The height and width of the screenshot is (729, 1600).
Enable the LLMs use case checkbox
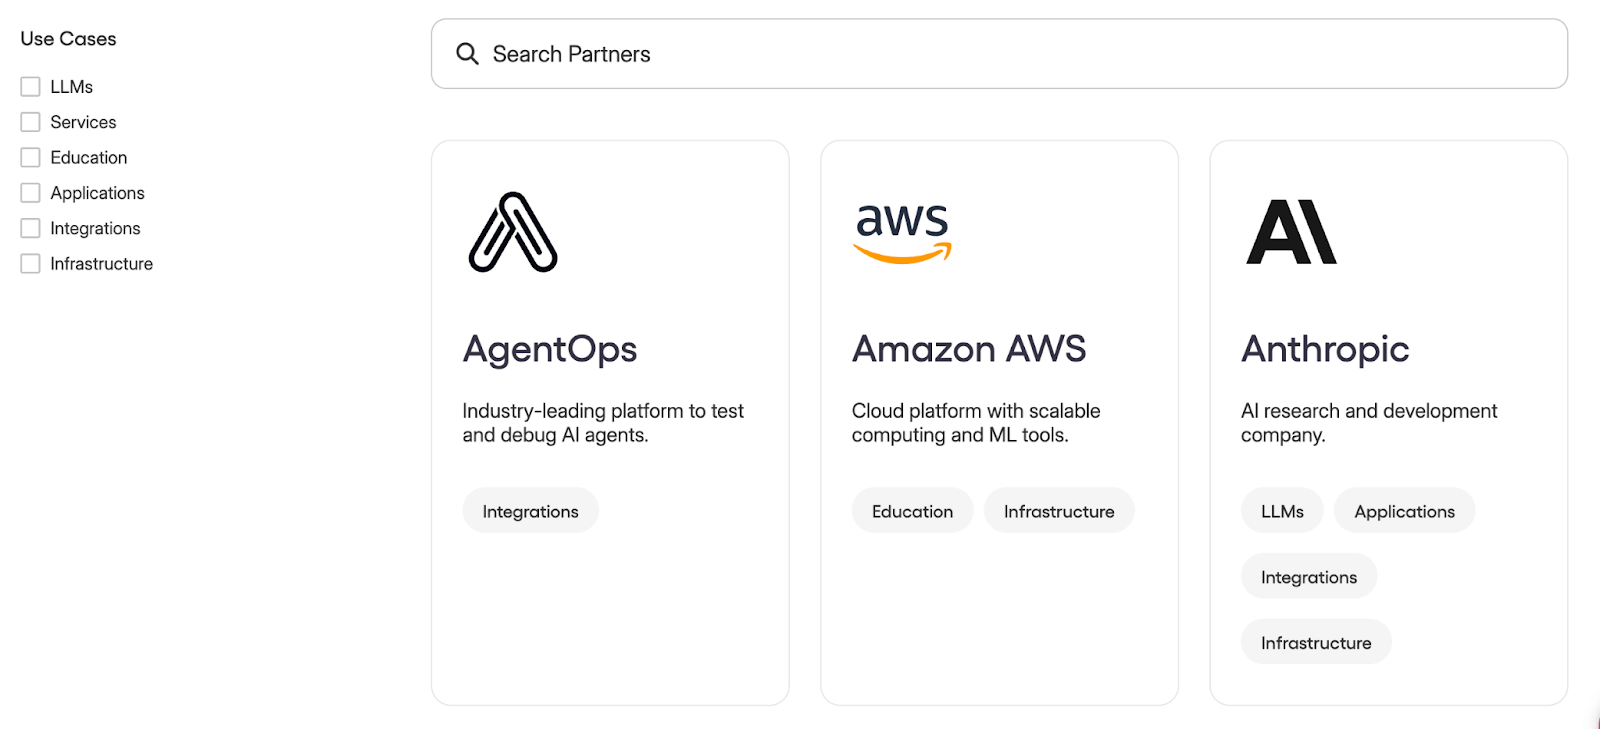tap(31, 87)
